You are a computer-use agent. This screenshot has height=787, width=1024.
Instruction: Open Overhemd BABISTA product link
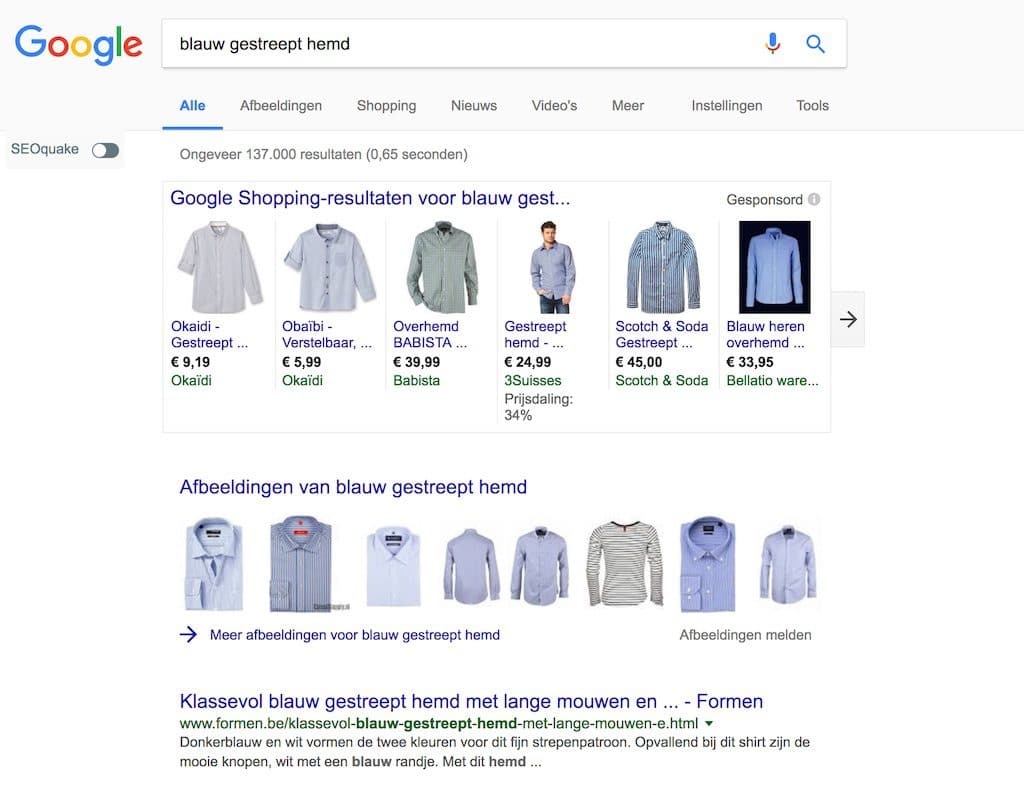tap(430, 334)
